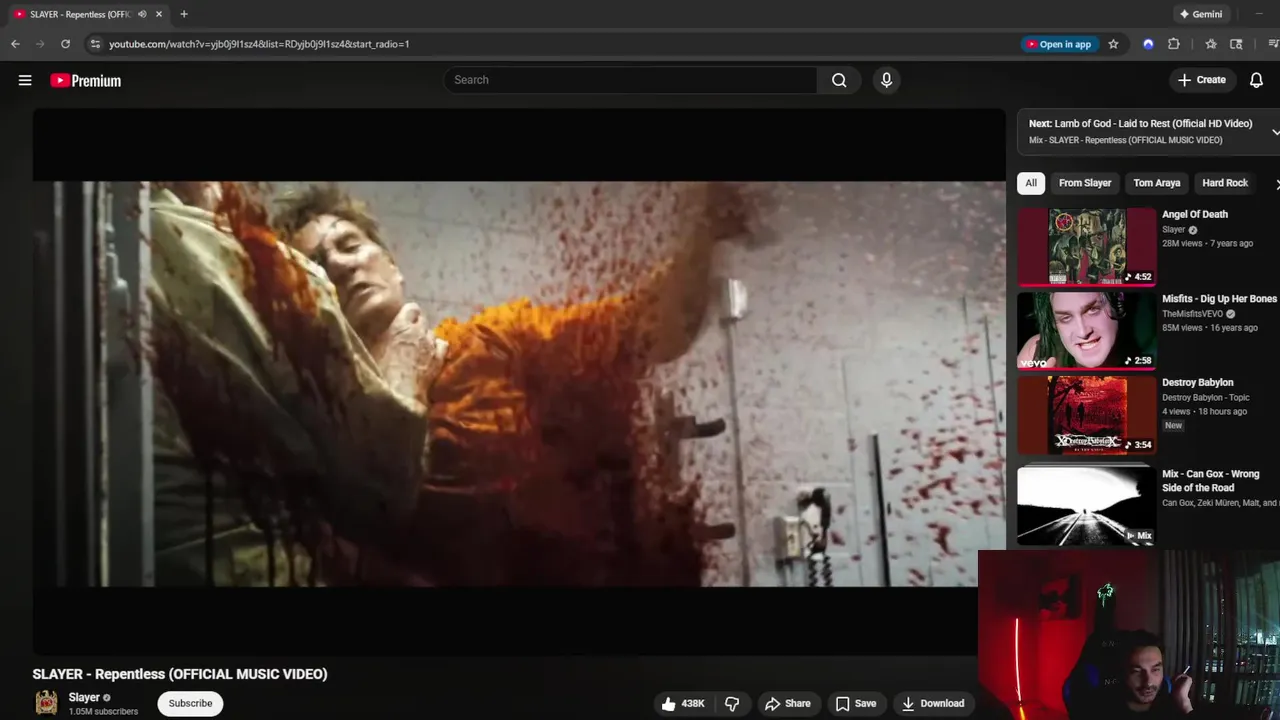Open a new browser tab
Viewport: 1280px width, 720px height.
(x=184, y=14)
